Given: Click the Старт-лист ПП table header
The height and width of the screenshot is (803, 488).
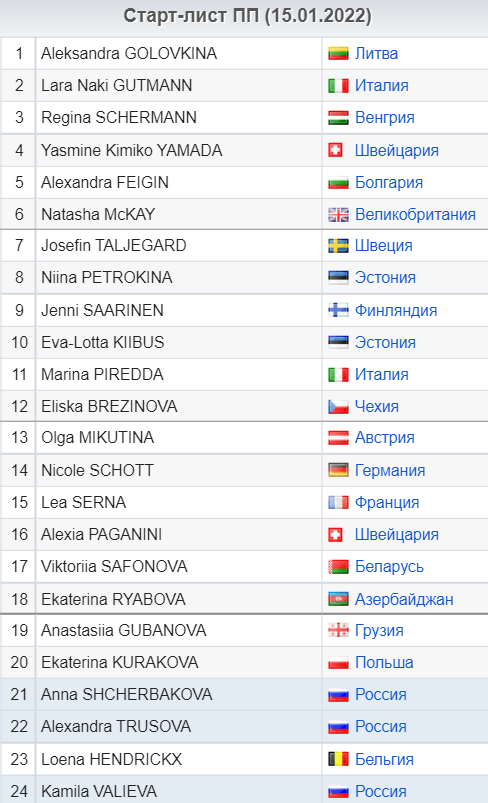Looking at the screenshot, I should (247, 16).
